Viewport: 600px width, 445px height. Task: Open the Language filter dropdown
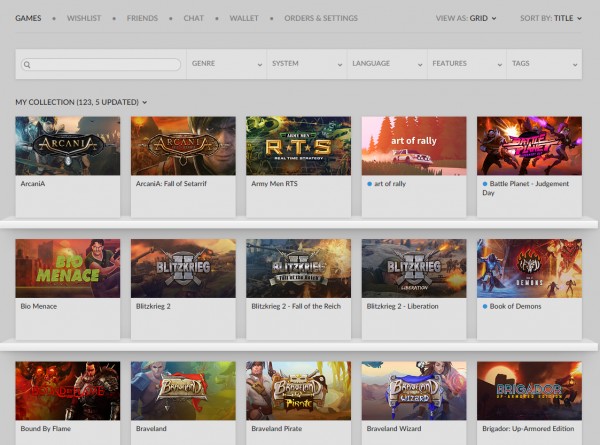[387, 64]
